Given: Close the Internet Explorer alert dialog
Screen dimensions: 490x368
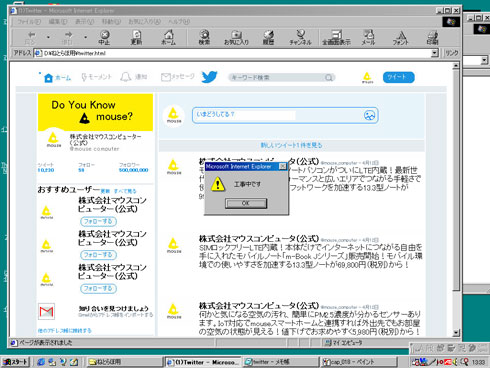Looking at the screenshot, I should tap(282, 166).
